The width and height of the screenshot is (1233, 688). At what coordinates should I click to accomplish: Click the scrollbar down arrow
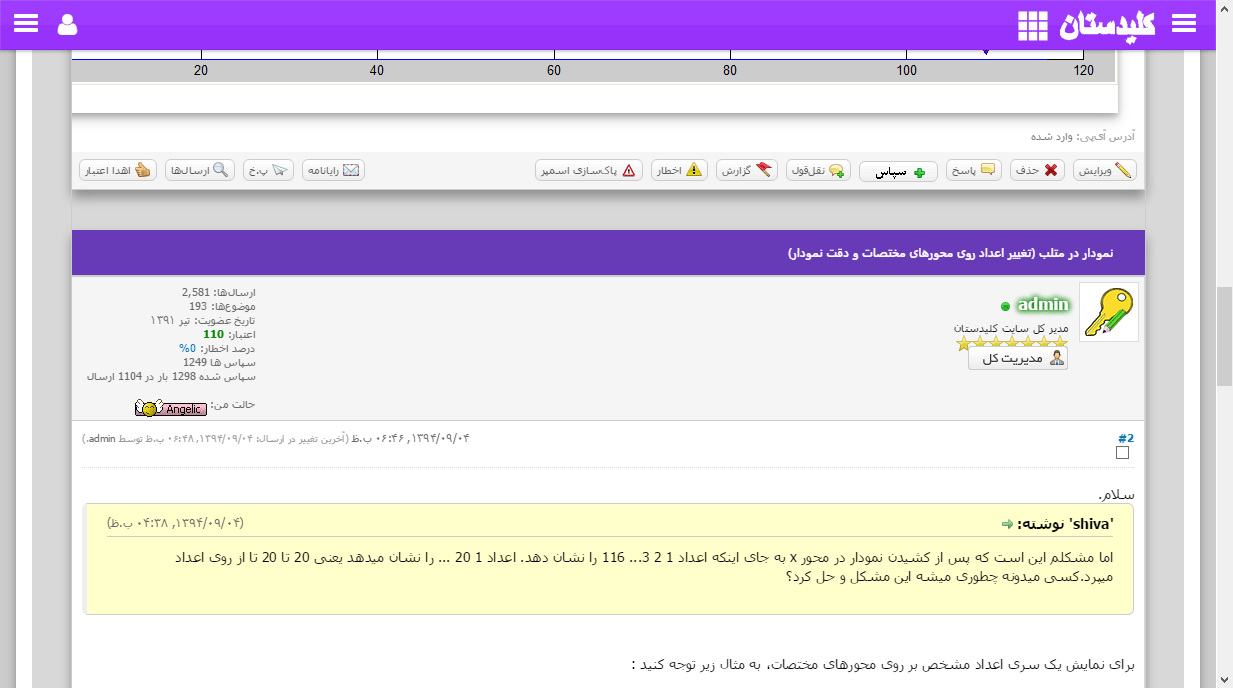click(x=1224, y=679)
